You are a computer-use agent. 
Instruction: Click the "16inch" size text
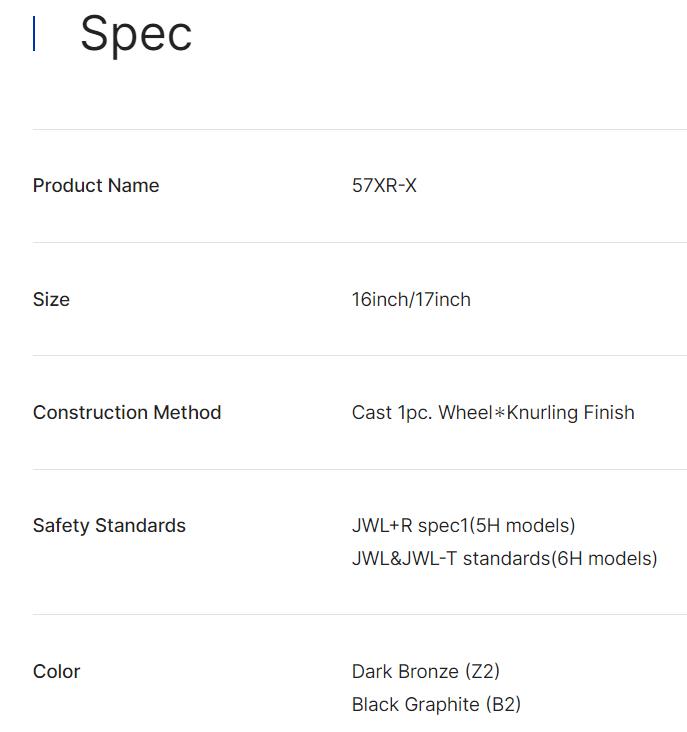pyautogui.click(x=378, y=299)
